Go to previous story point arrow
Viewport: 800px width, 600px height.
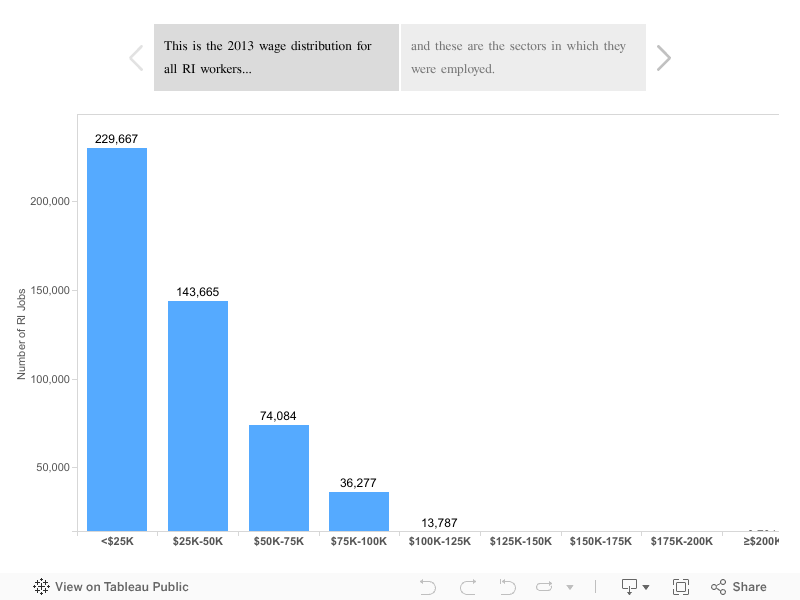pos(137,58)
